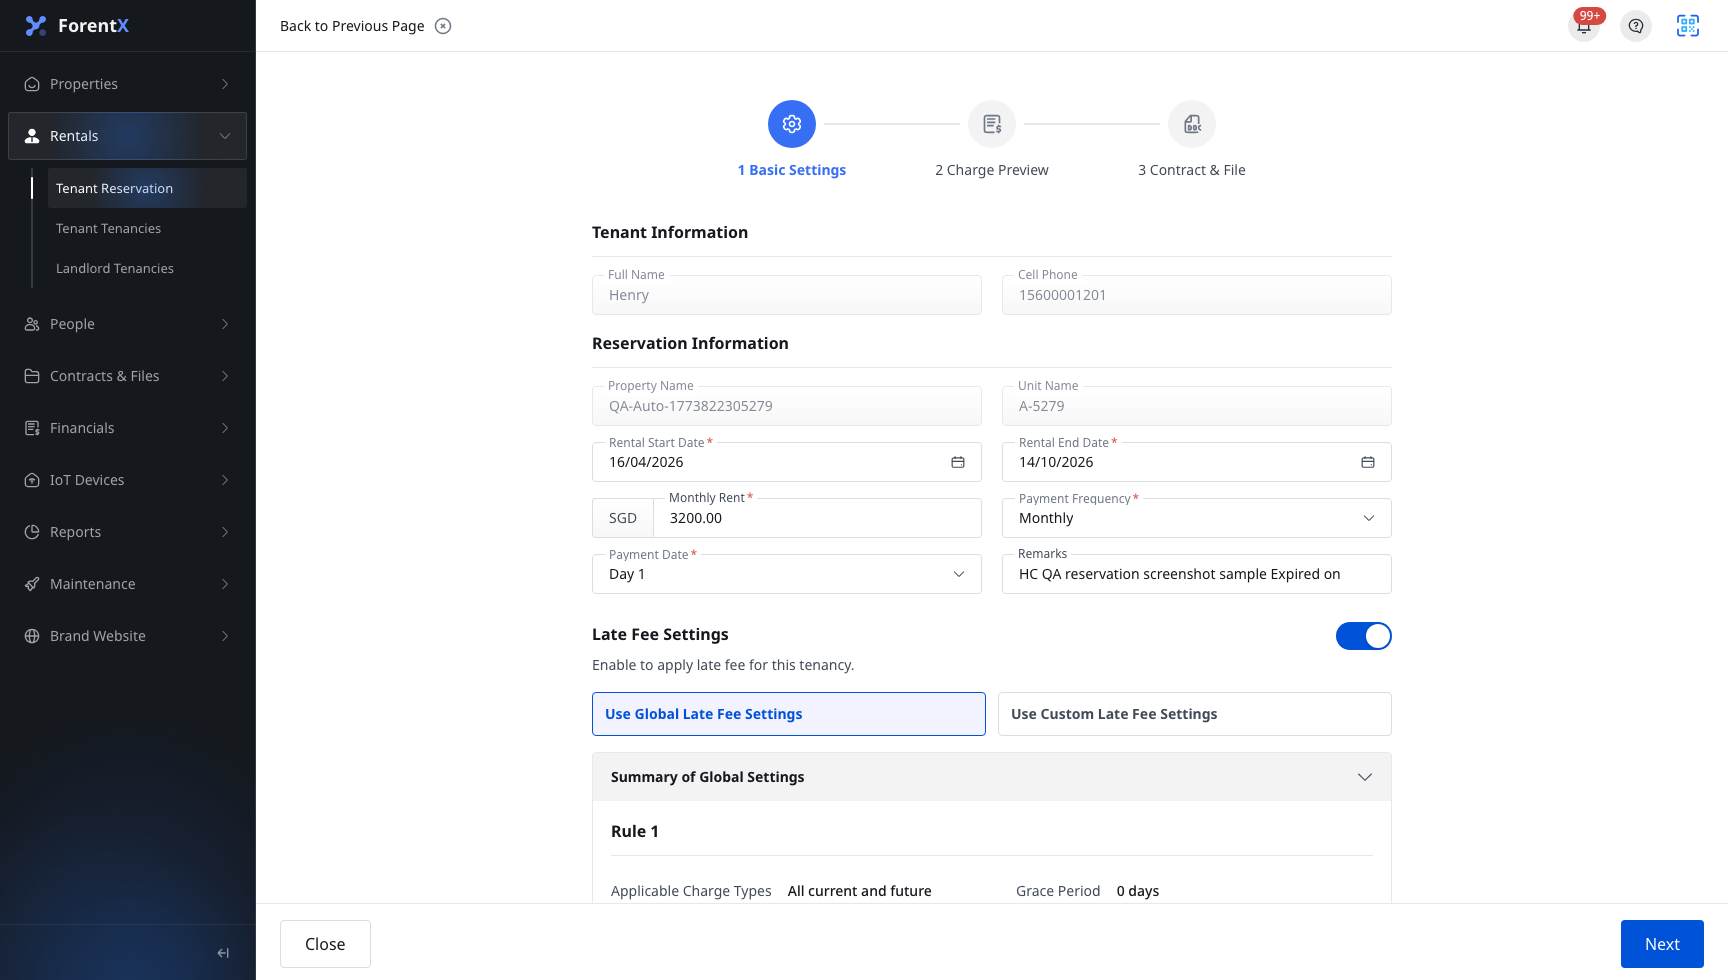
Task: Click the Basic Settings gear step icon
Action: 792,124
